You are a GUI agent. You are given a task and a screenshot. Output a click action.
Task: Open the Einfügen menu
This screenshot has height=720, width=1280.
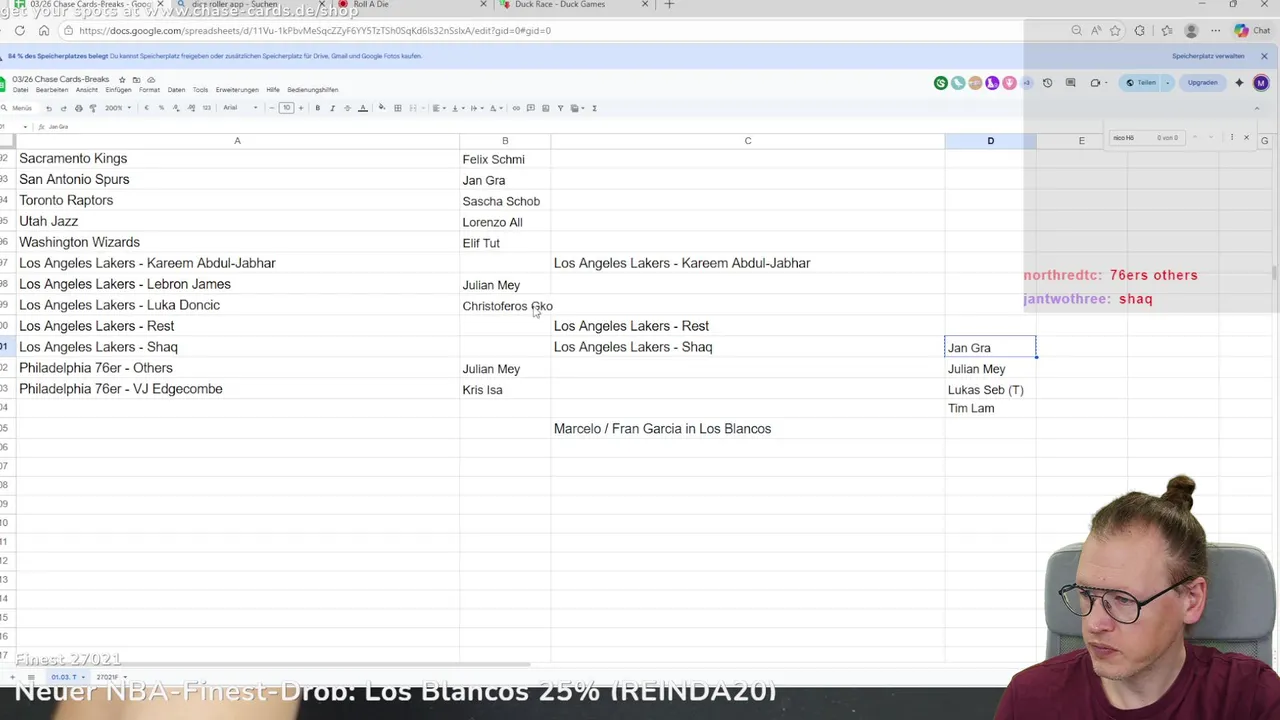[x=118, y=90]
